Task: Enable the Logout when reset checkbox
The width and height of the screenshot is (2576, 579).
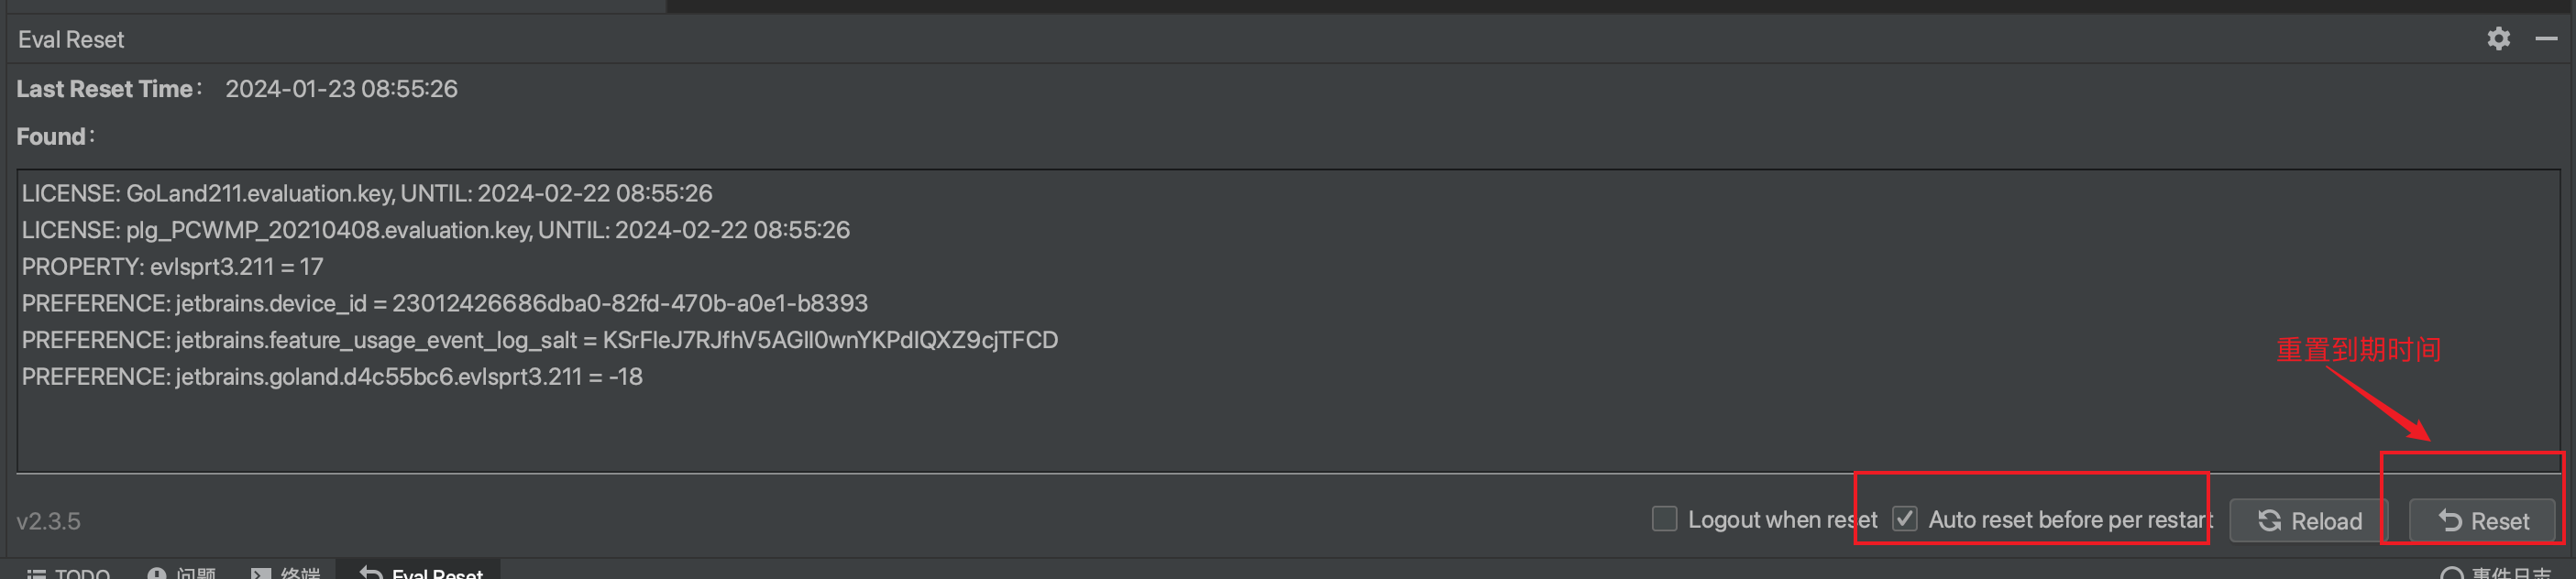Action: pyautogui.click(x=1664, y=519)
